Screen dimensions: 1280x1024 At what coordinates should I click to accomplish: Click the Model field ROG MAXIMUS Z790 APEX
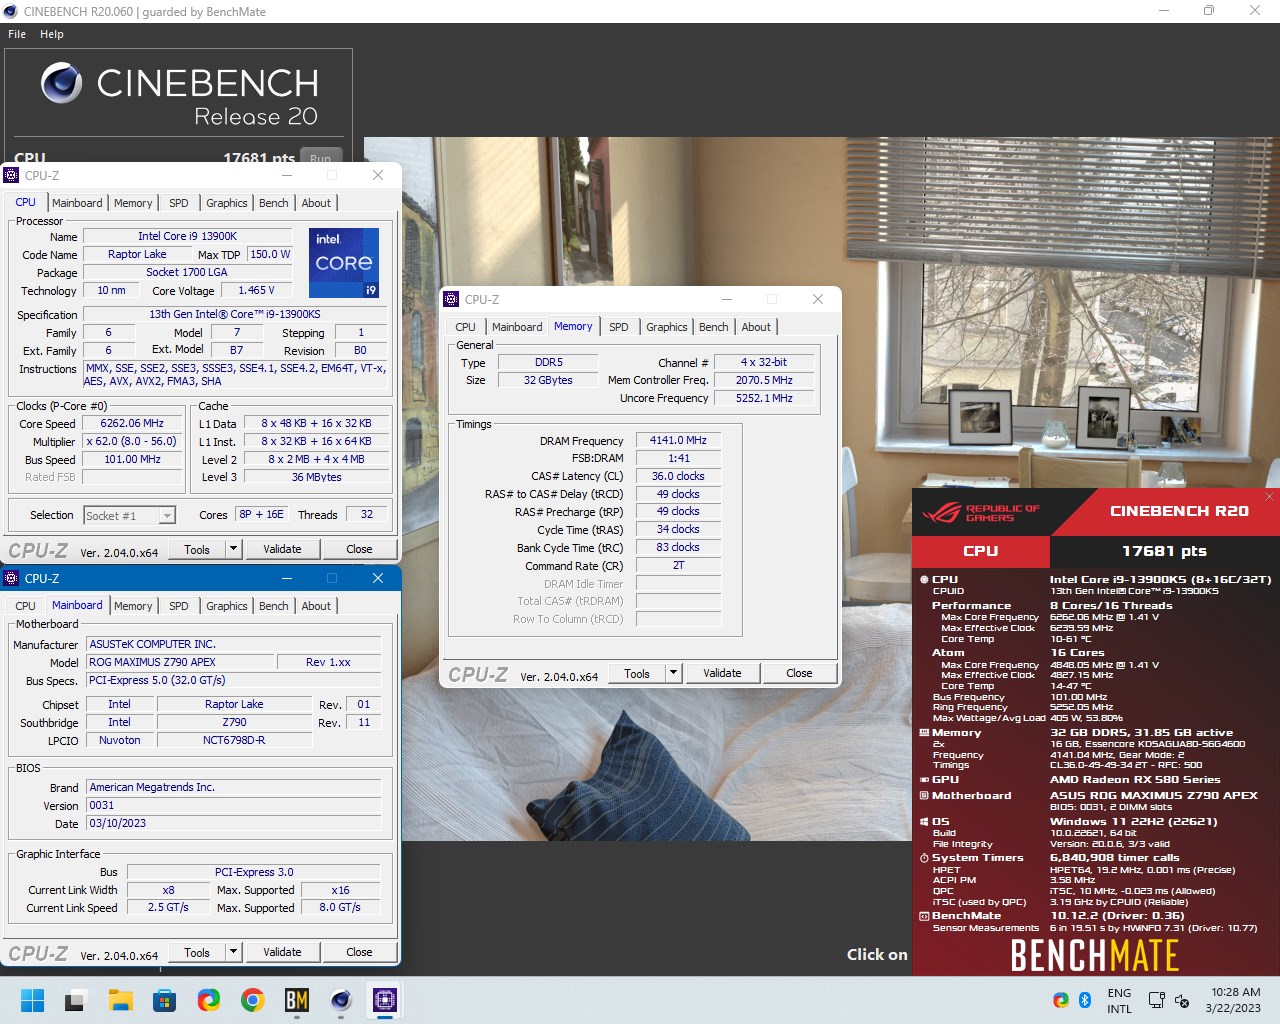pyautogui.click(x=180, y=662)
